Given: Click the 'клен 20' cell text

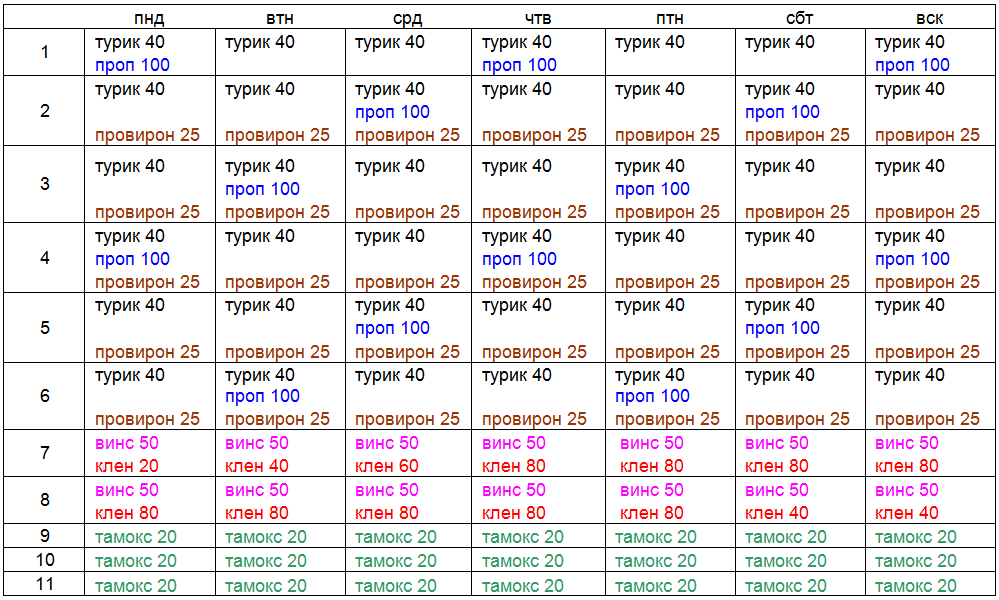Looking at the screenshot, I should [127, 465].
